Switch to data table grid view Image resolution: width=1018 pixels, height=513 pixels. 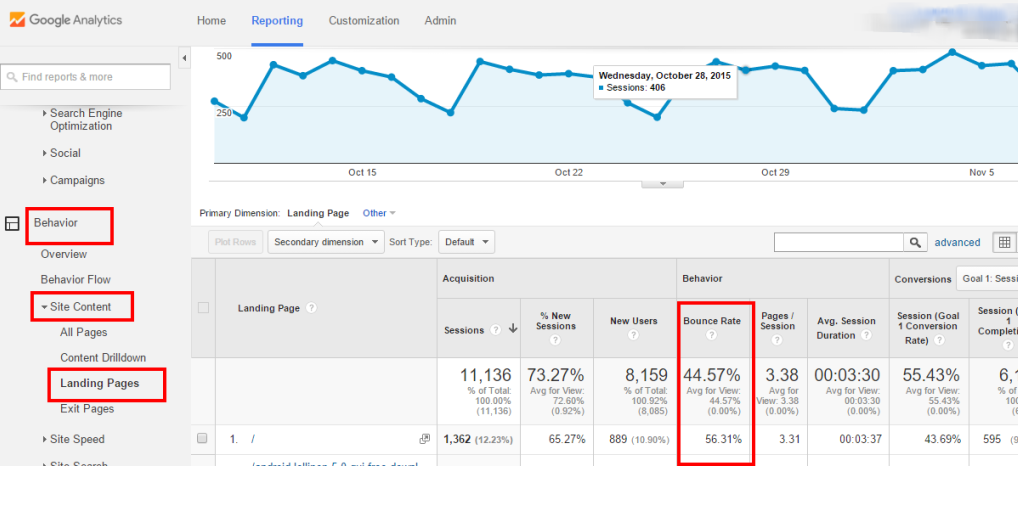(1004, 242)
